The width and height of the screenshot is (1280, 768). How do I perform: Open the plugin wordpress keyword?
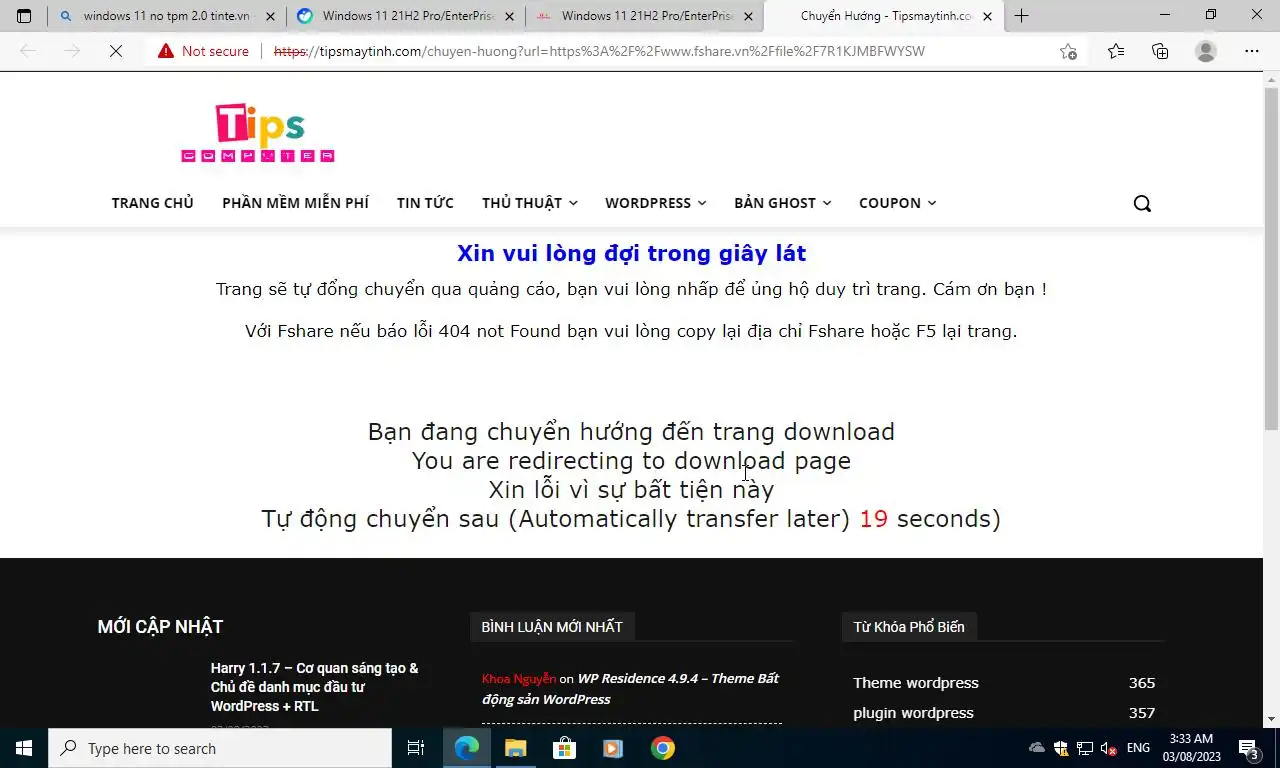coord(913,713)
